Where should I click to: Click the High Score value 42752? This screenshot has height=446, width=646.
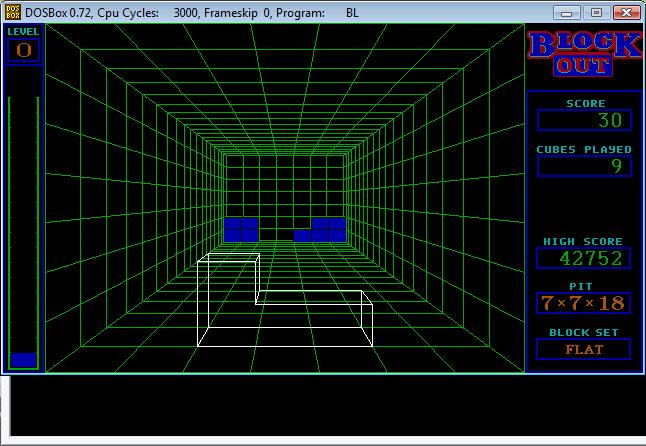point(584,258)
